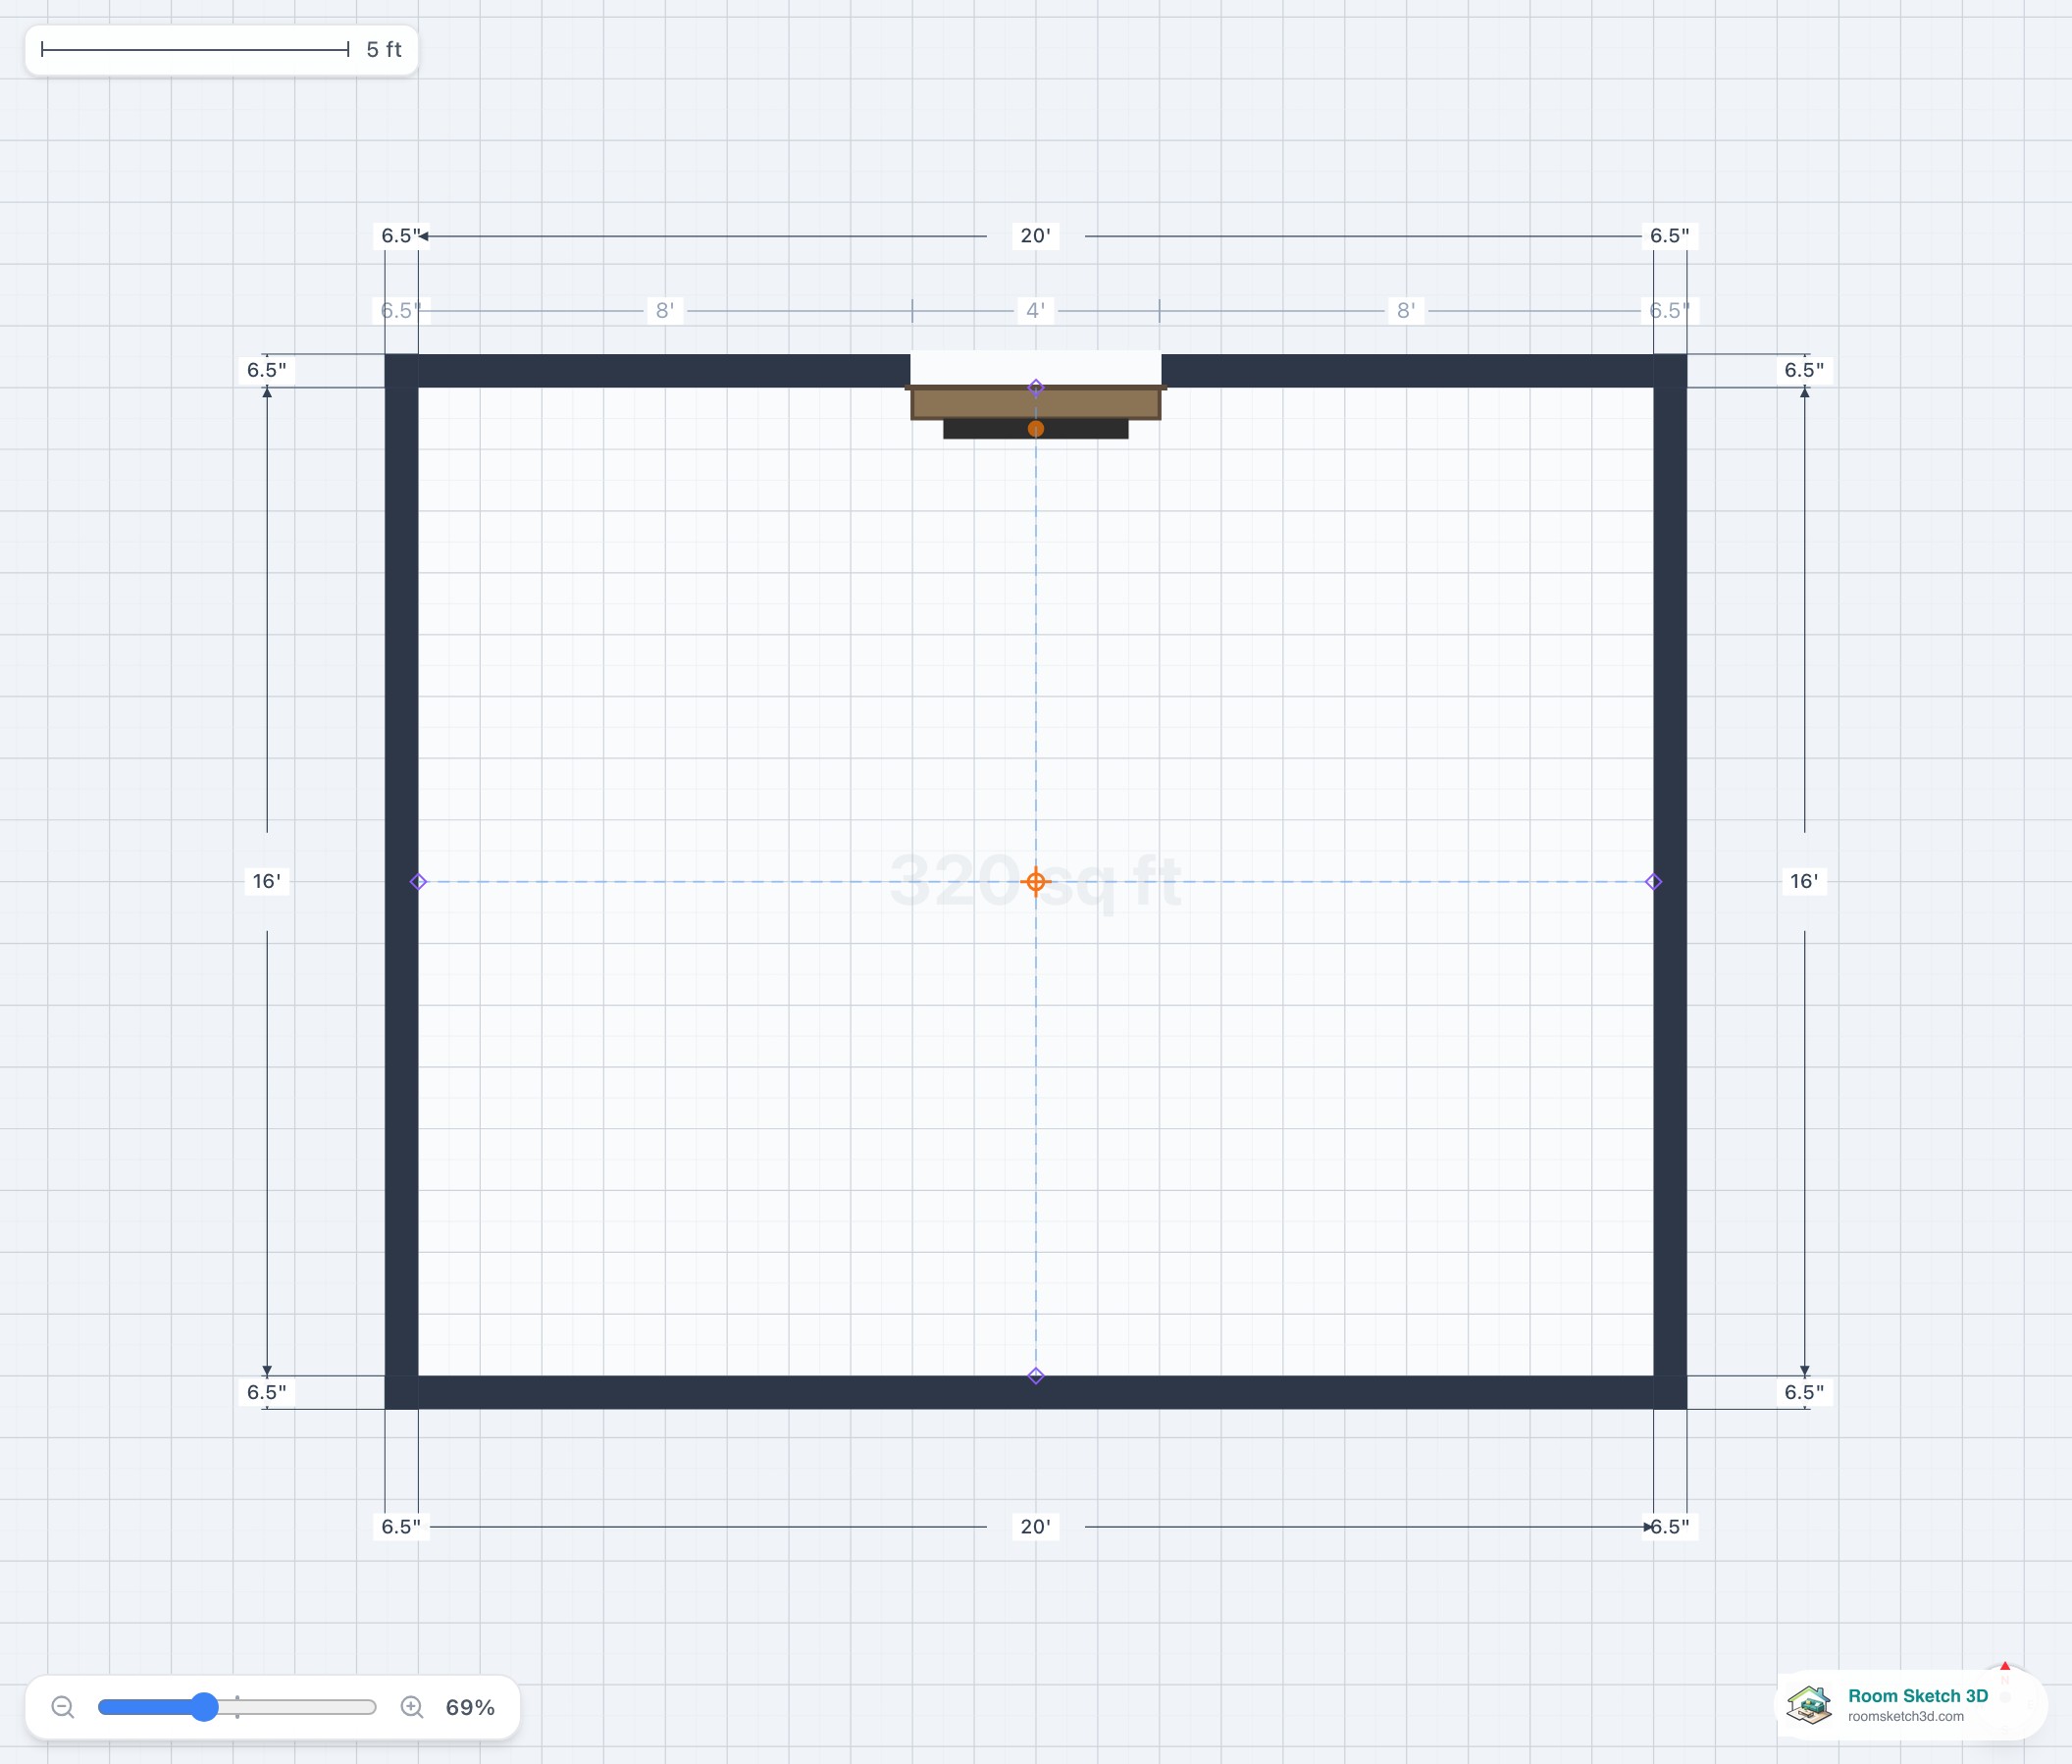The width and height of the screenshot is (2072, 1764).
Task: Click the 6.5" label below right 16' dimension
Action: coord(1804,1392)
